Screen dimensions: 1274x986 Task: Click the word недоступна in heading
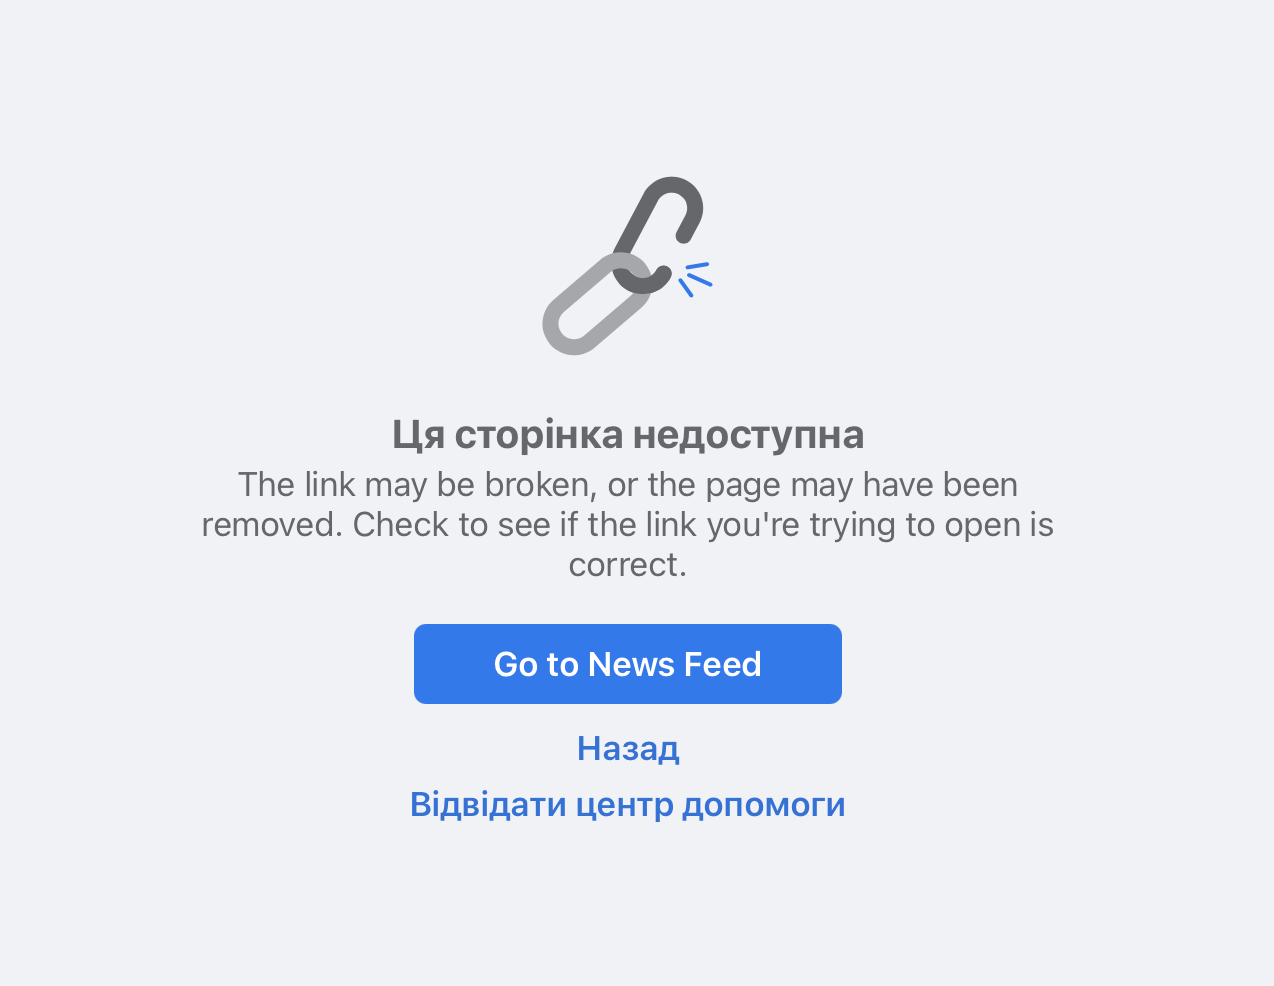coord(749,434)
